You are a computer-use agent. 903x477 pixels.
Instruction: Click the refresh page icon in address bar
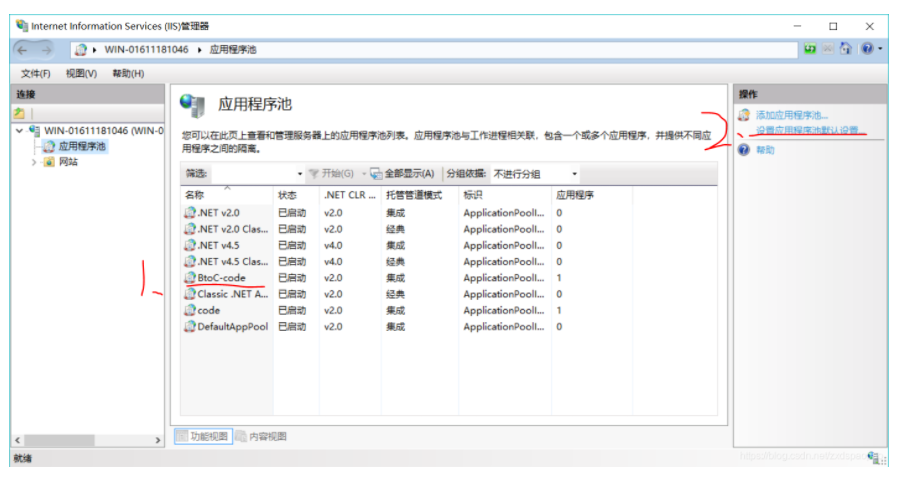pyautogui.click(x=811, y=49)
